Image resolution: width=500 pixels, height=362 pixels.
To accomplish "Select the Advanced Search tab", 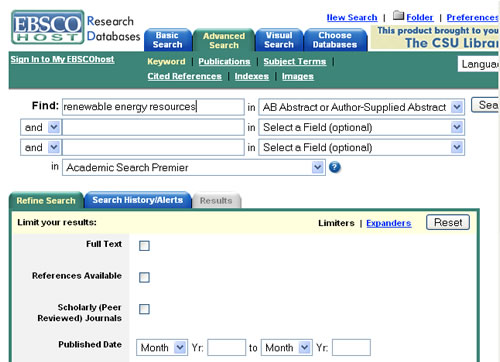I will pyautogui.click(x=224, y=41).
